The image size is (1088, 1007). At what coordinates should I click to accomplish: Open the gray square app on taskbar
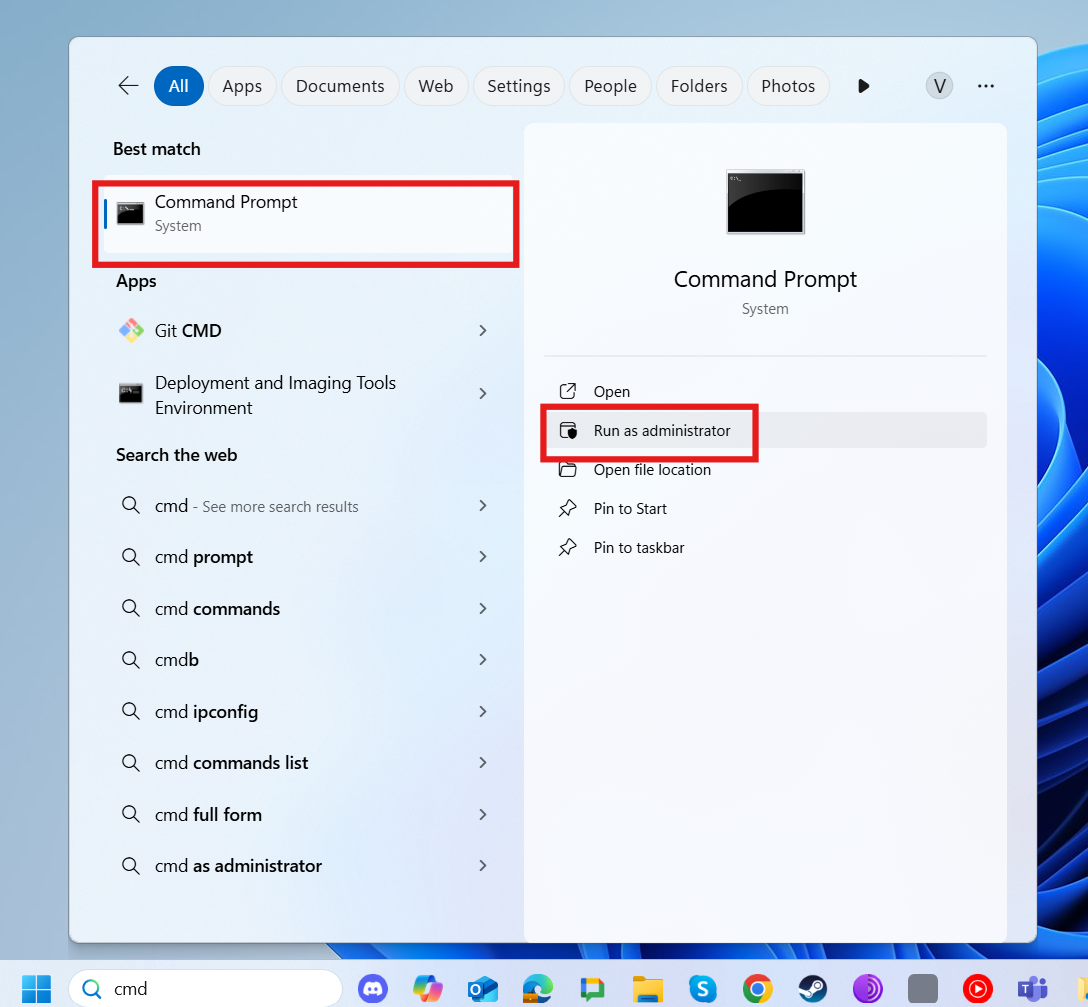pyautogui.click(x=922, y=988)
